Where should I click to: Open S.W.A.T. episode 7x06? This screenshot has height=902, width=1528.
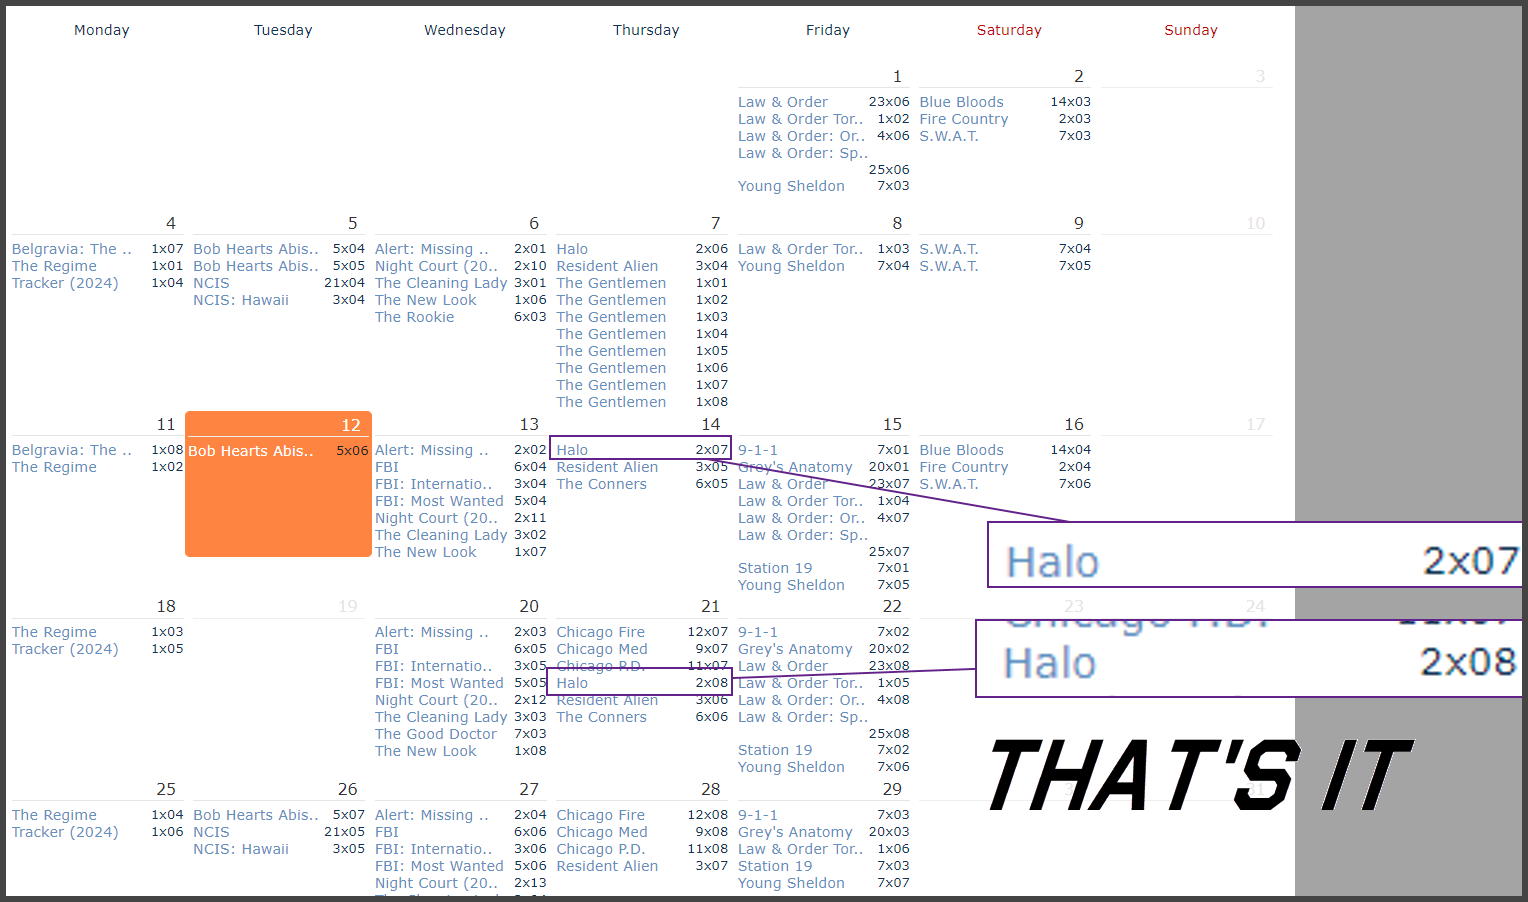coord(949,484)
